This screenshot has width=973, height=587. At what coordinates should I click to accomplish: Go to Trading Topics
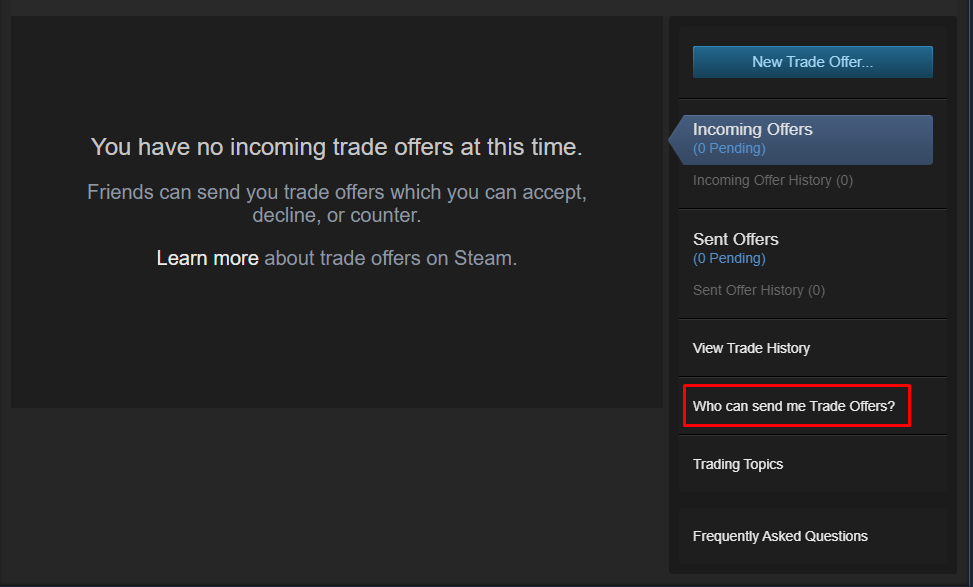[x=738, y=464]
